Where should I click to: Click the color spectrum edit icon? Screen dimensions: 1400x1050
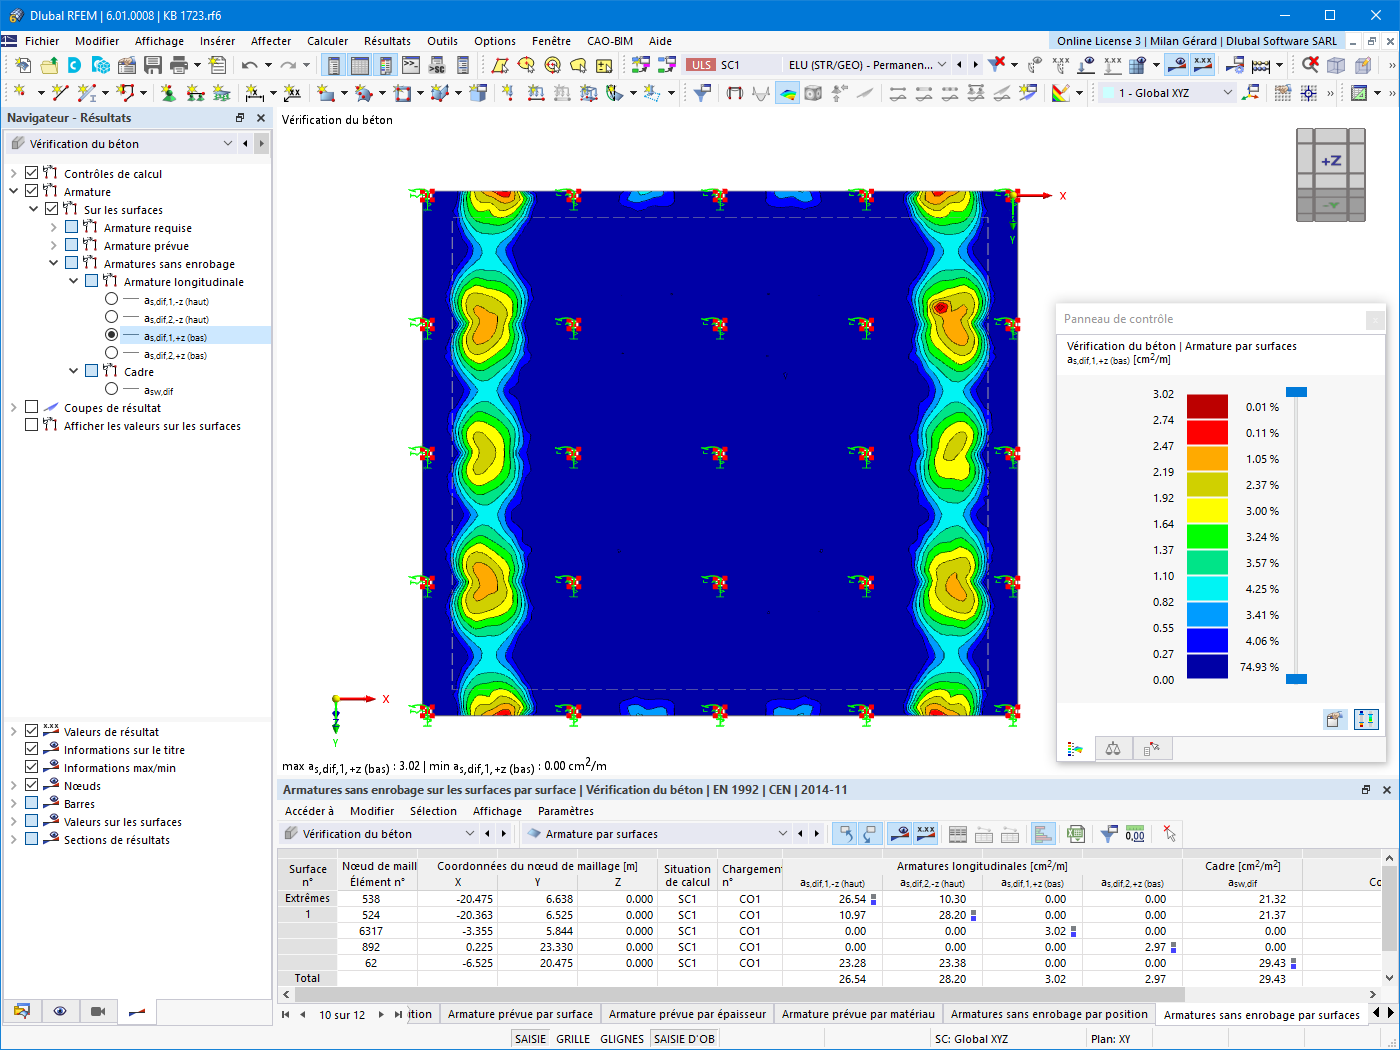tap(1061, 93)
